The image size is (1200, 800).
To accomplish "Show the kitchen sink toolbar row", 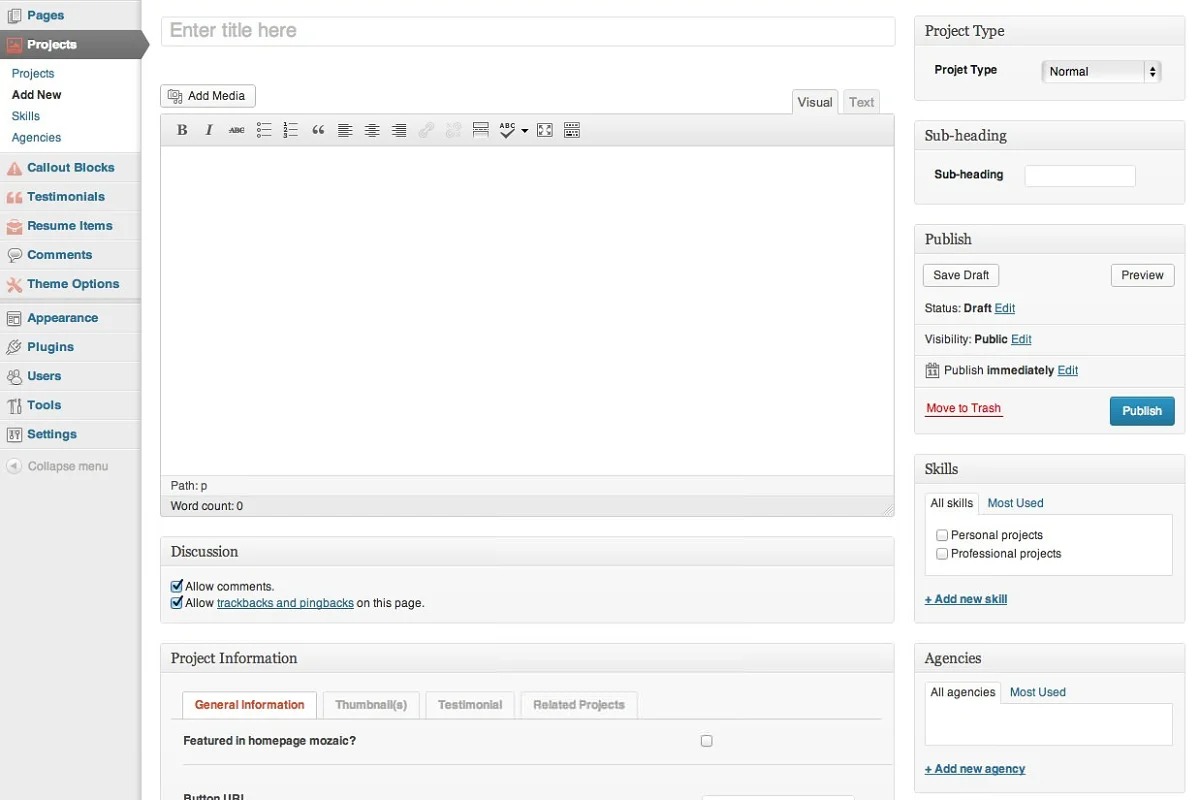I will (572, 130).
